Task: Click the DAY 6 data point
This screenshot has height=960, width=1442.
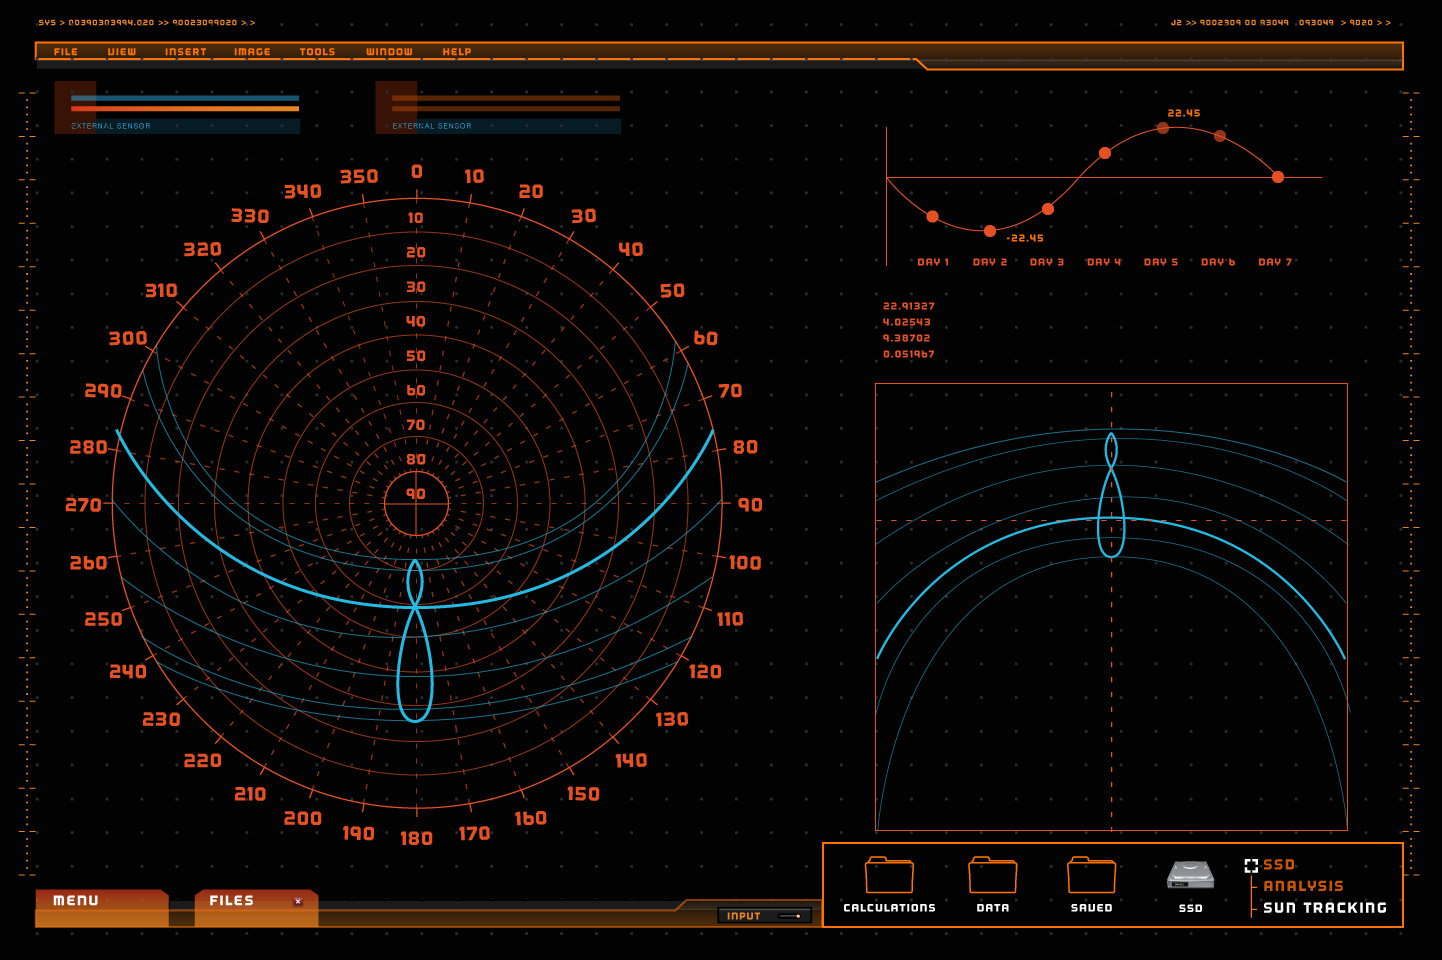Action: (x=1220, y=136)
